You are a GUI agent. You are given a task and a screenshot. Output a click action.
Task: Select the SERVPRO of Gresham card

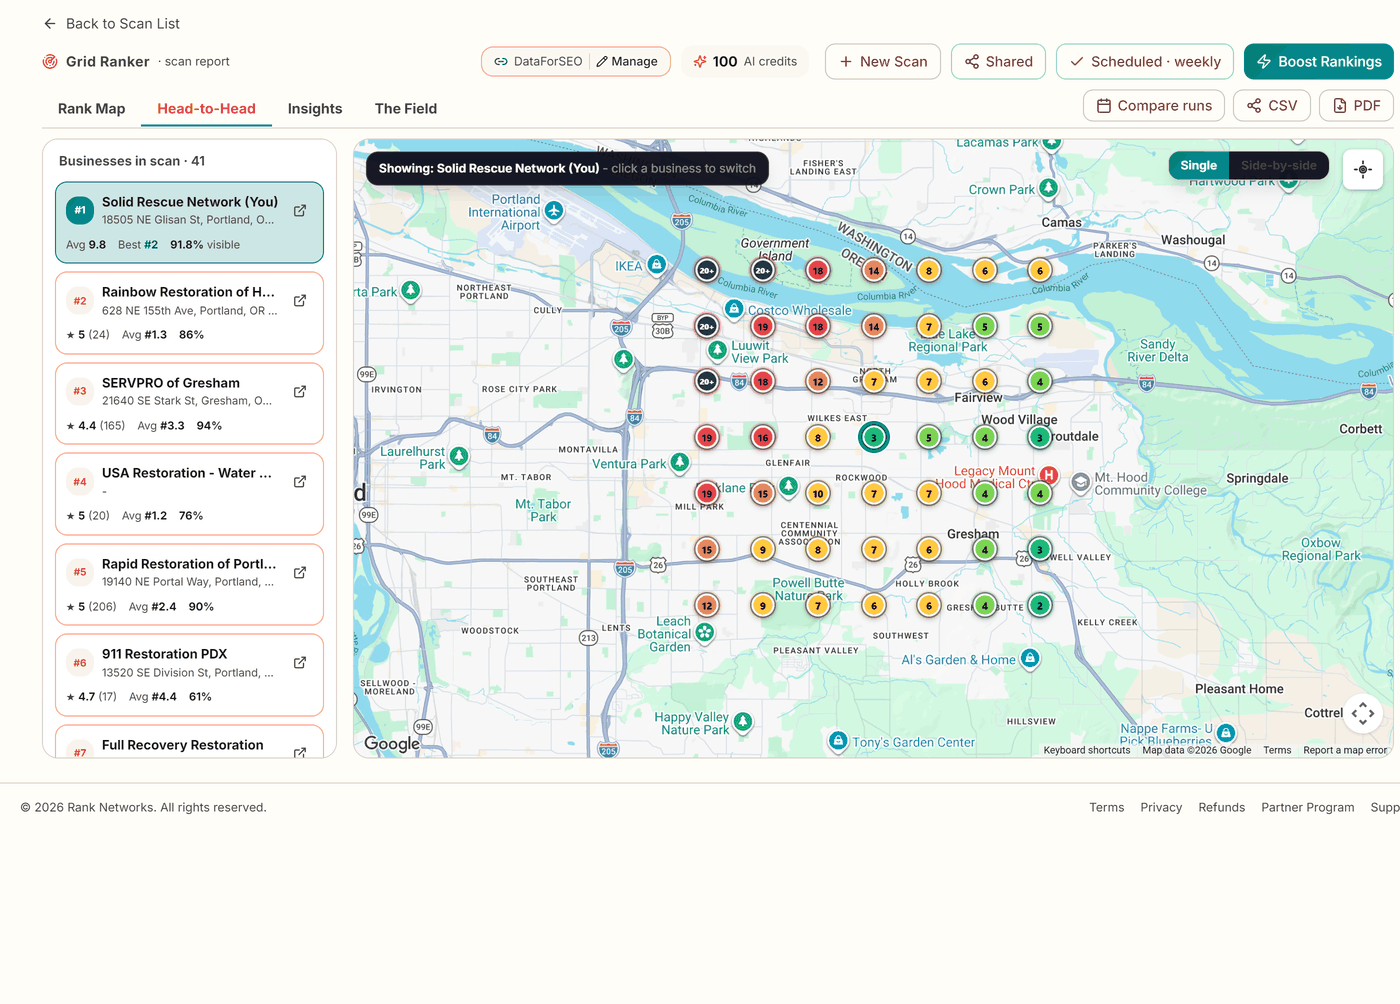(189, 404)
